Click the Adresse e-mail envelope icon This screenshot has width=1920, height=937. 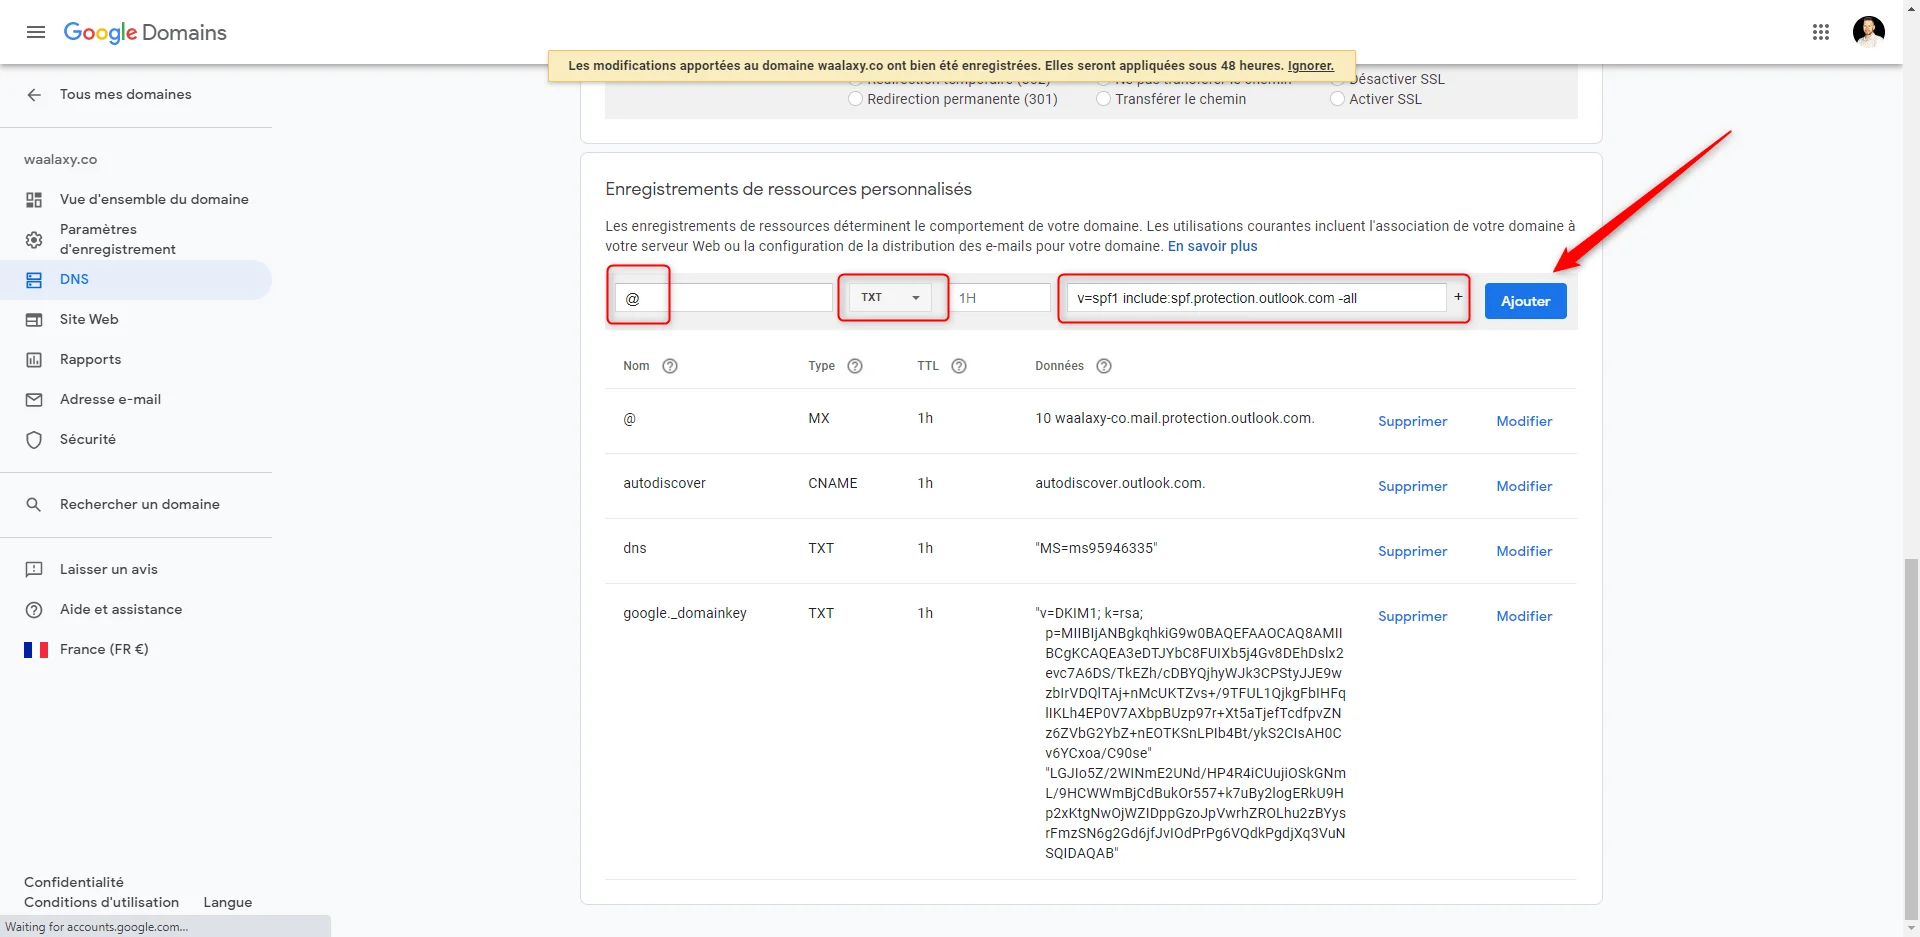click(x=34, y=400)
